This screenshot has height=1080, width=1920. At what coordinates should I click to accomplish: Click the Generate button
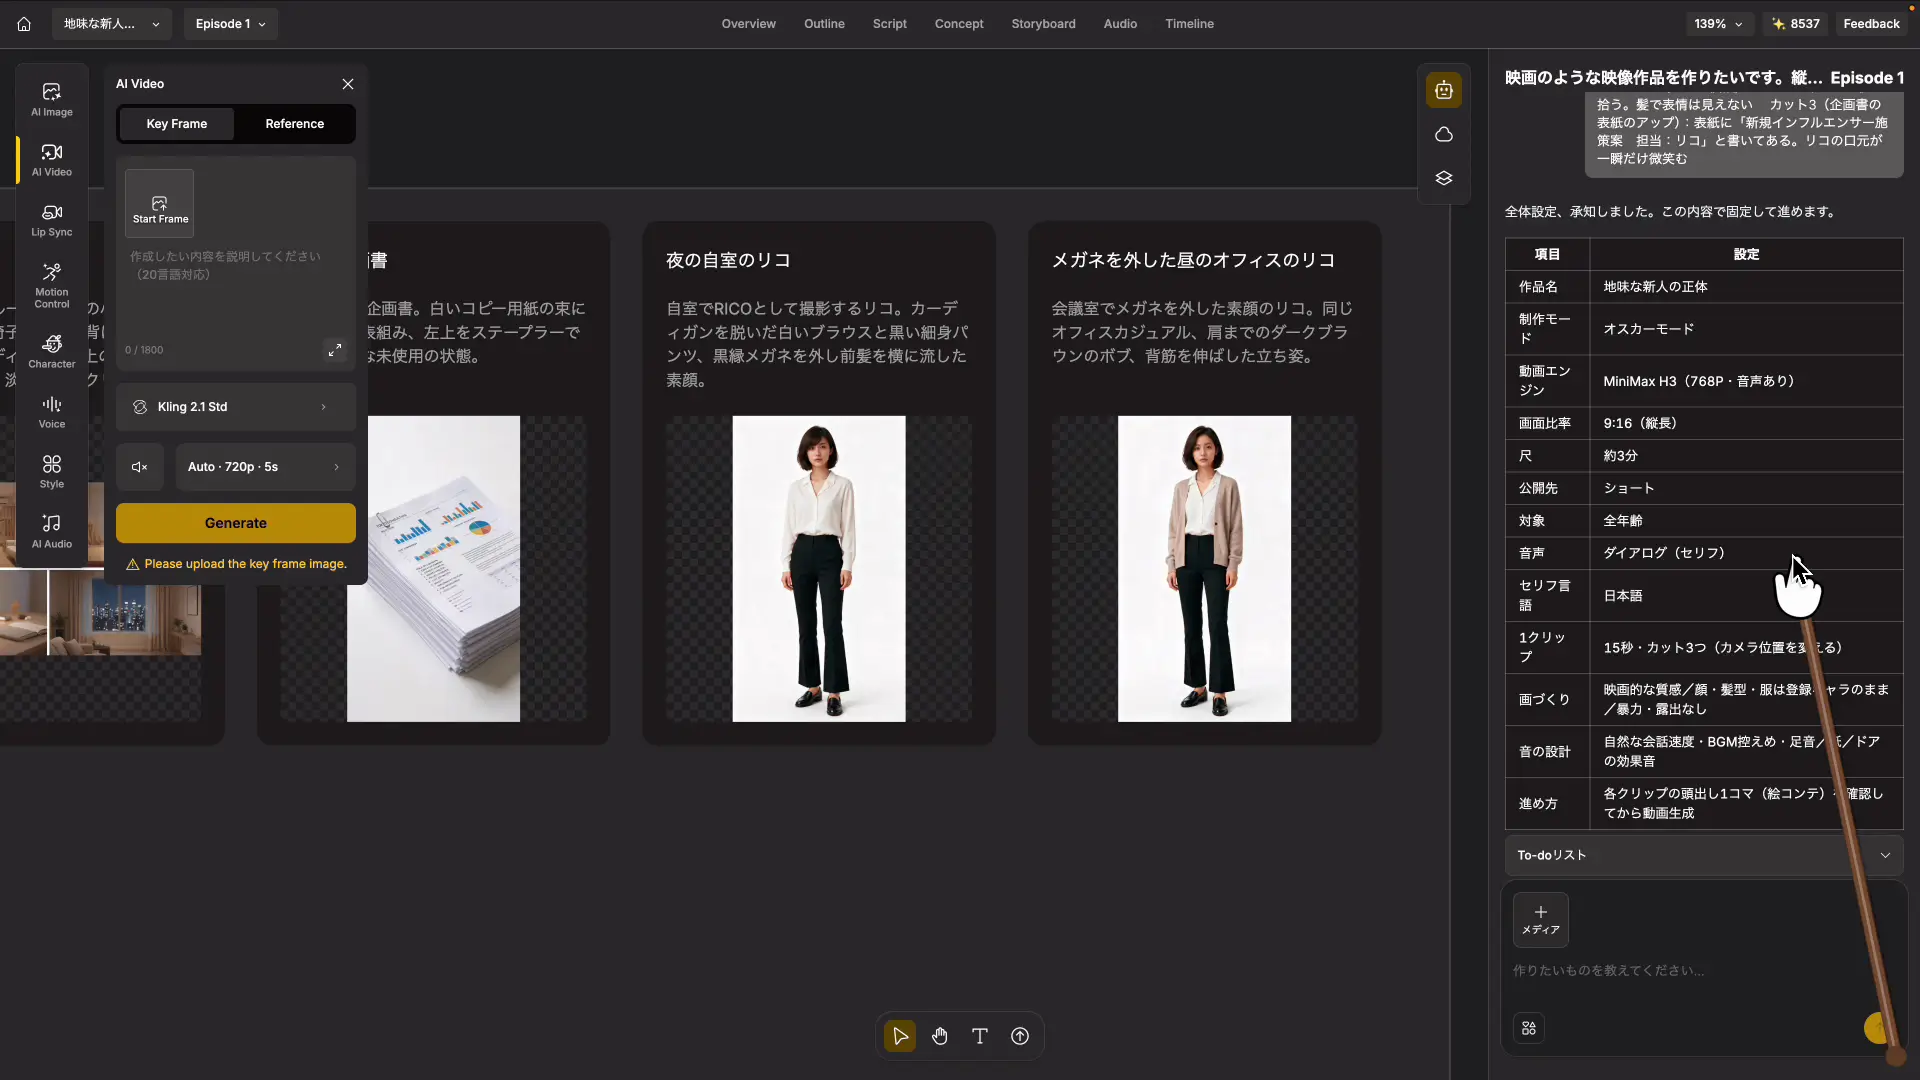(236, 523)
